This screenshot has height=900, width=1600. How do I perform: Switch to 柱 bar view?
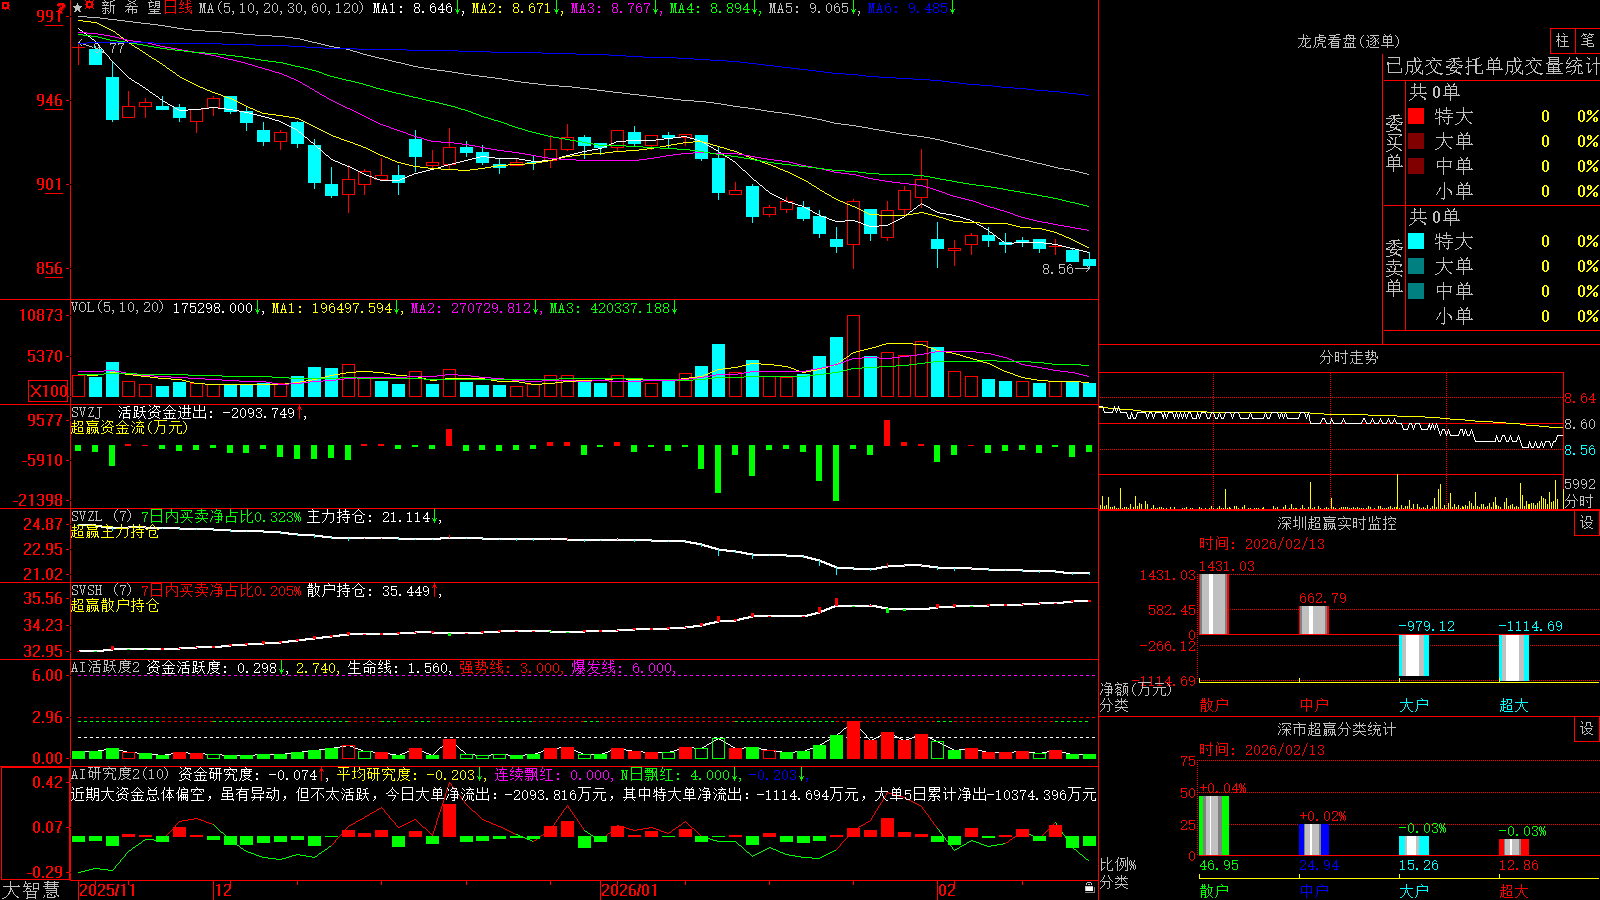(1562, 40)
